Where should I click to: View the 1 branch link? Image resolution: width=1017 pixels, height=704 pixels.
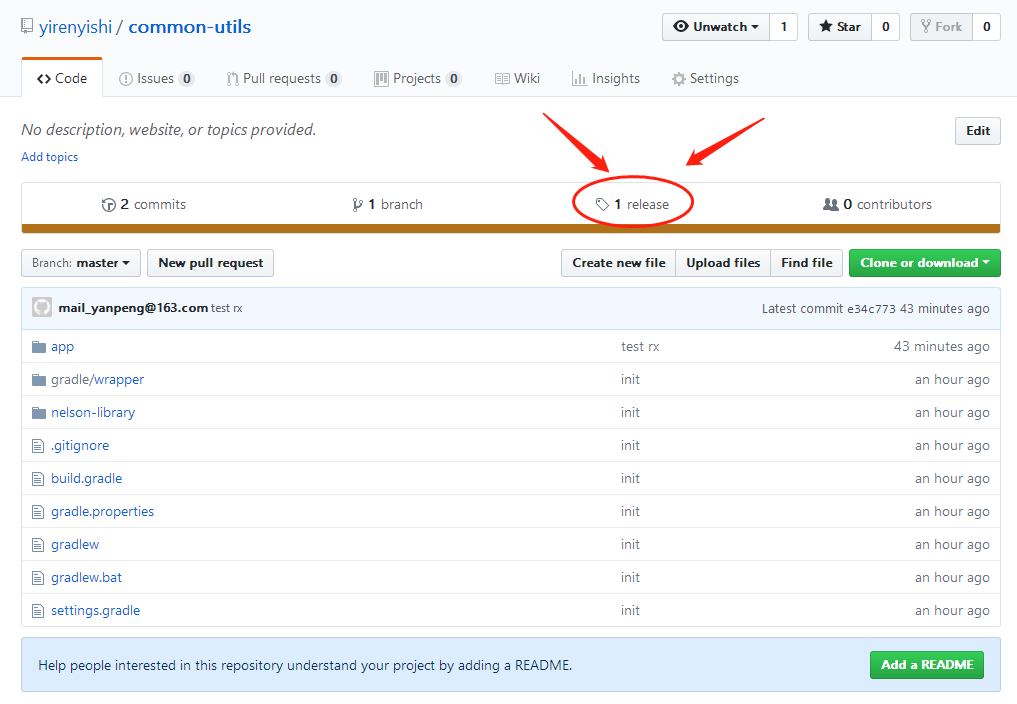pos(387,205)
